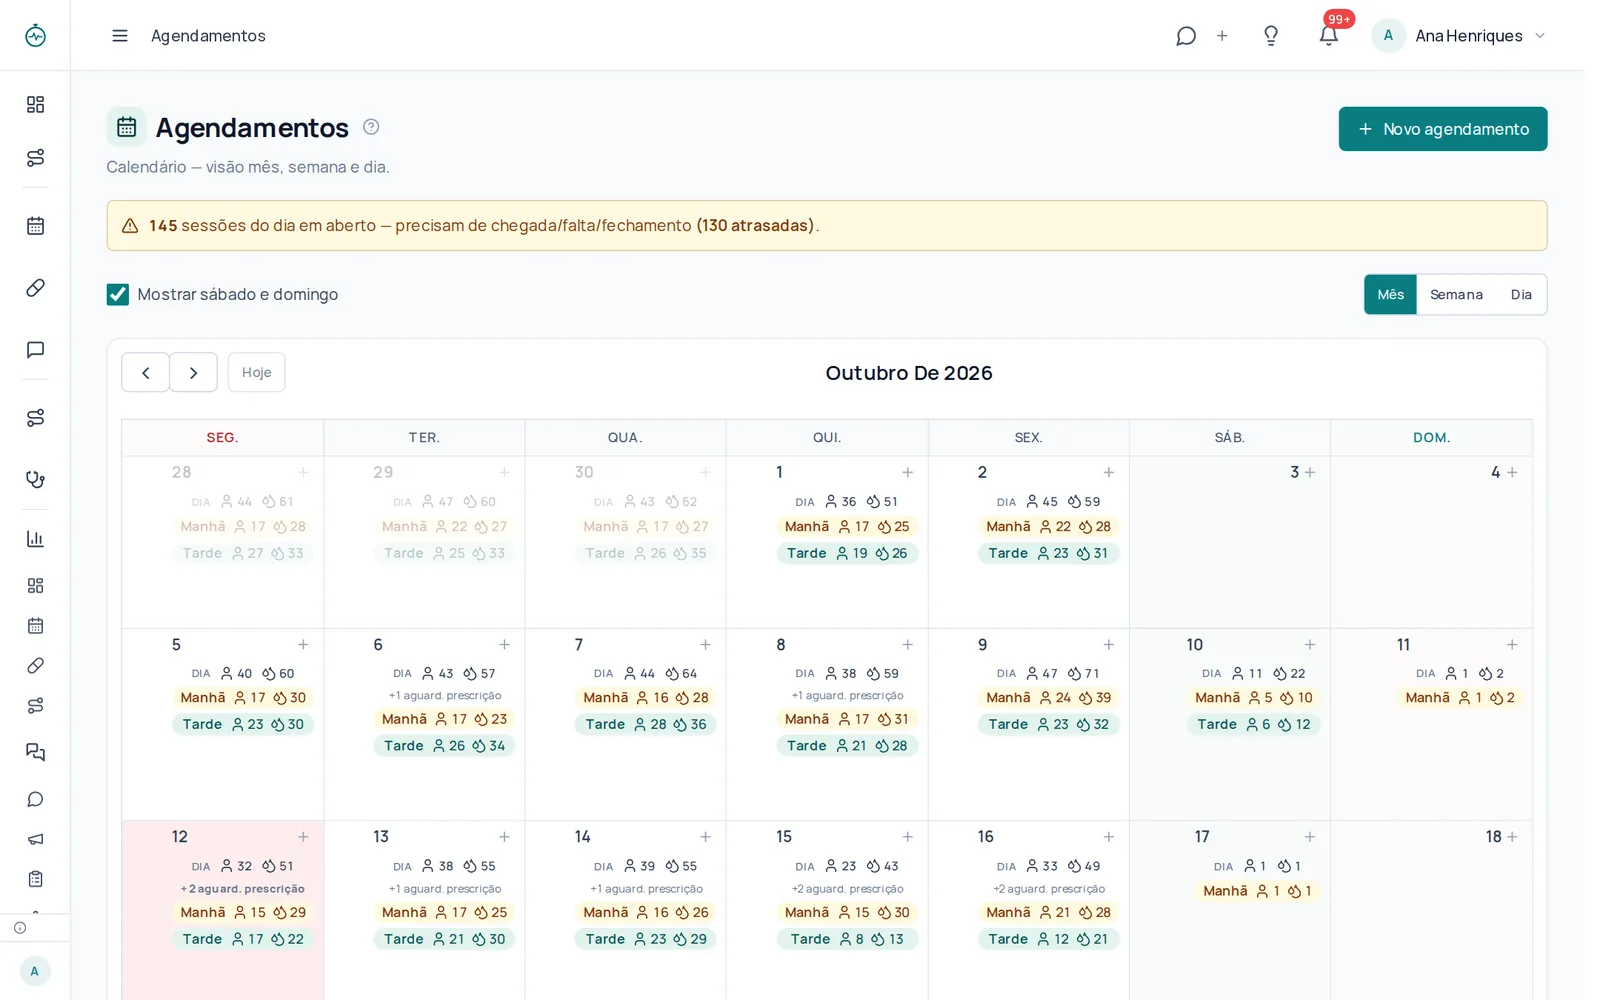Open the pill medication icon in sidebar
This screenshot has width=1600, height=1000.
tap(35, 288)
